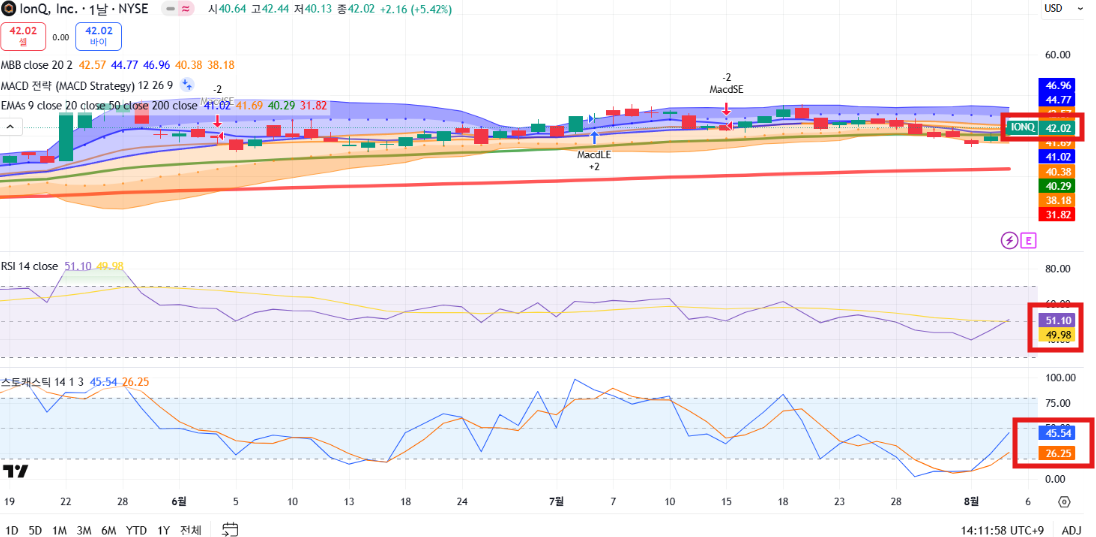Image resolution: width=1096 pixels, height=537 pixels.
Task: Click the tall green candle at May 22
Action: tap(65, 136)
